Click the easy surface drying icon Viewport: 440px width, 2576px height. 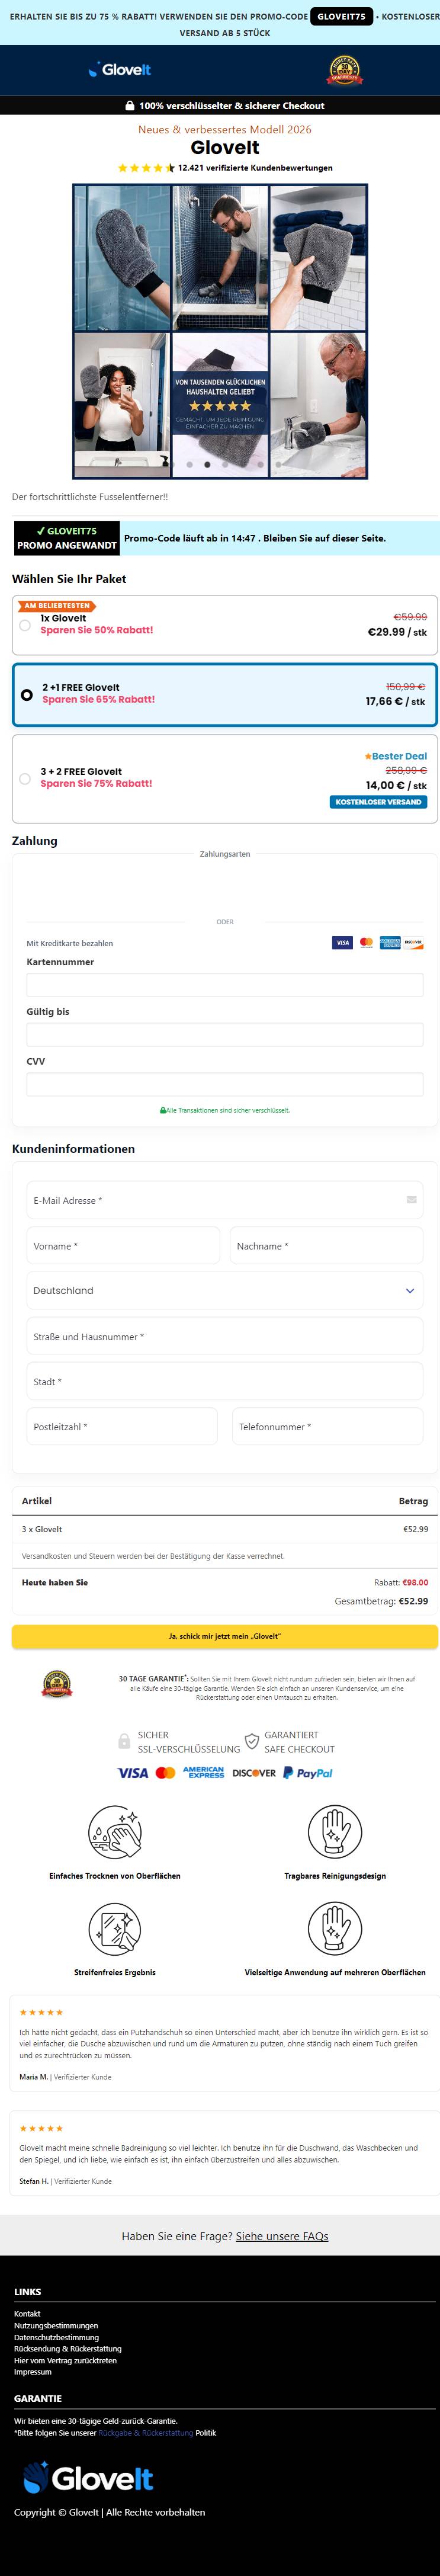pos(115,1831)
